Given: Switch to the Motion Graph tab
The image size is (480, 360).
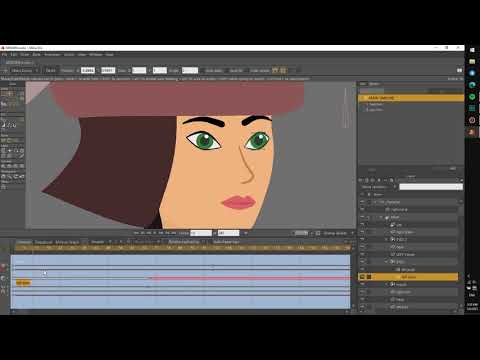Looking at the screenshot, I should pyautogui.click(x=67, y=242).
